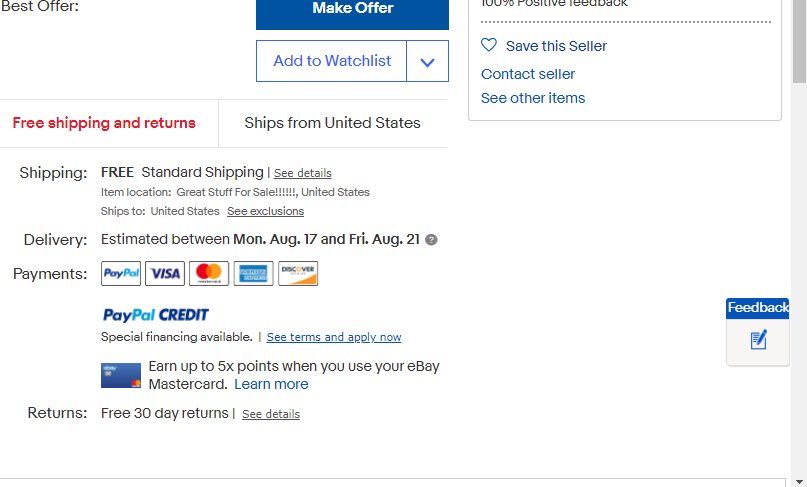Click the eBay Mastercard card image

[x=121, y=375]
